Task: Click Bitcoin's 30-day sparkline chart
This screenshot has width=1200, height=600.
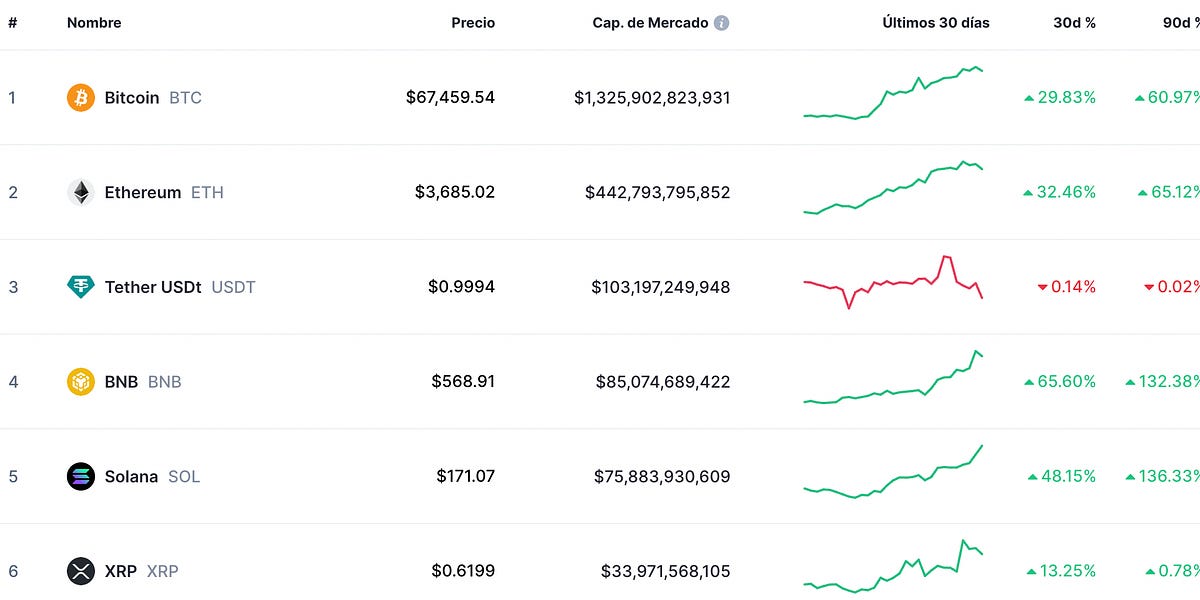Action: pyautogui.click(x=893, y=97)
